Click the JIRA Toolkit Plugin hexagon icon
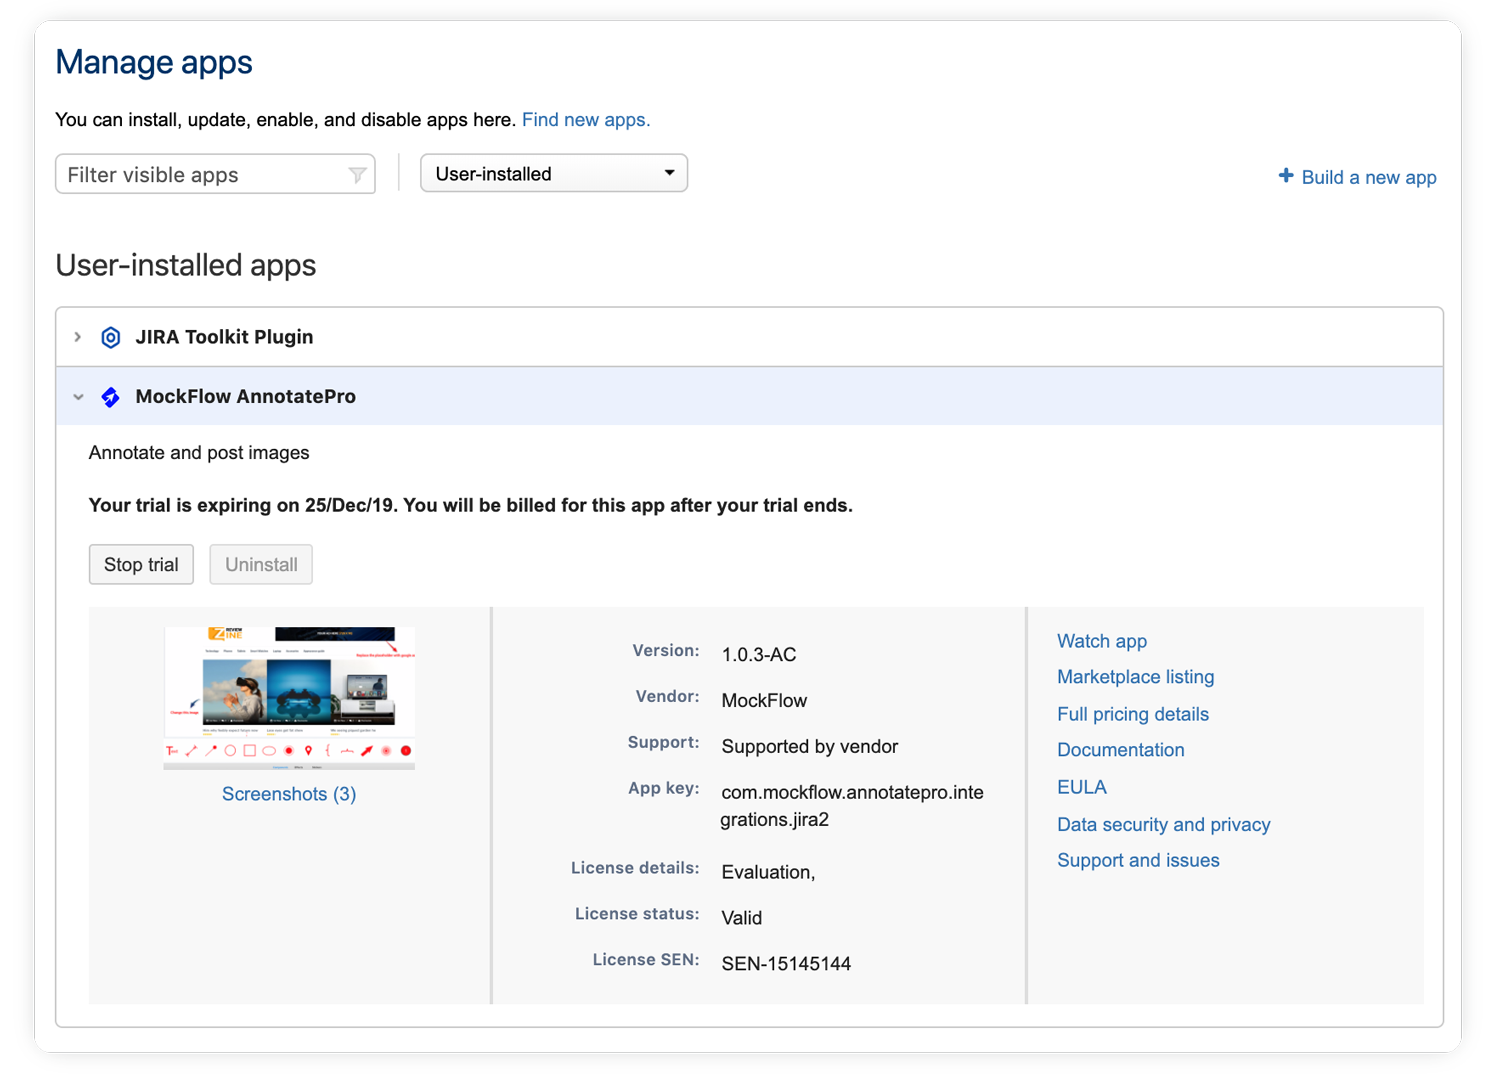 [x=111, y=338]
